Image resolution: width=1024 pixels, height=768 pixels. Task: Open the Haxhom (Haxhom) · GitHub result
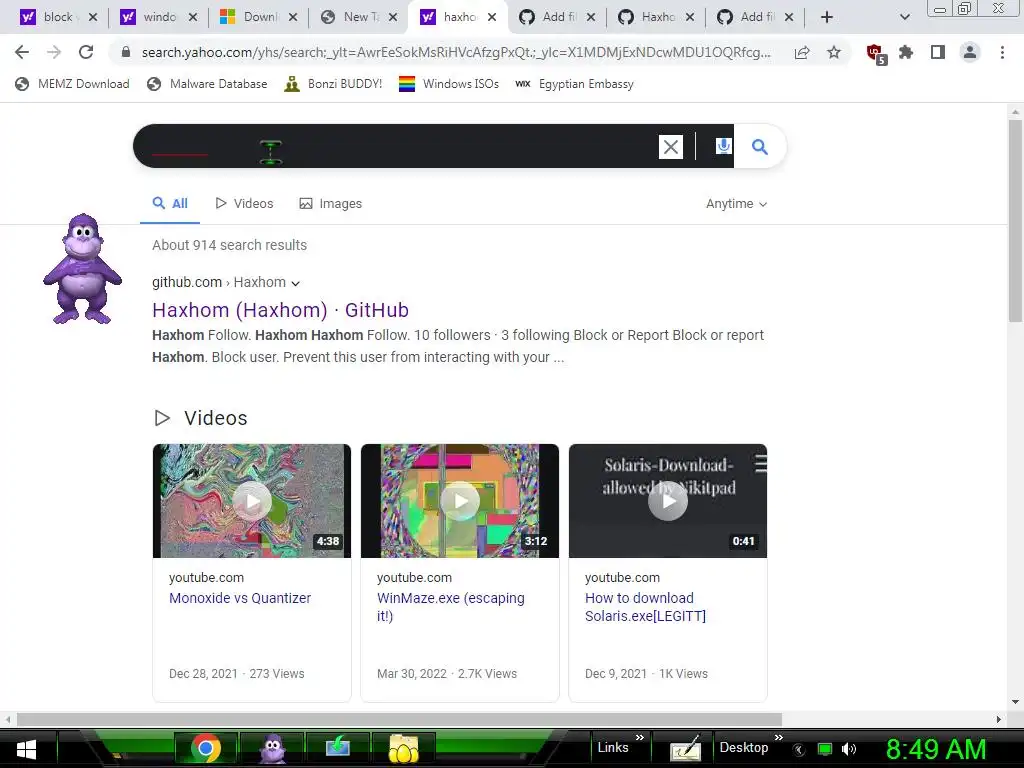coord(280,310)
